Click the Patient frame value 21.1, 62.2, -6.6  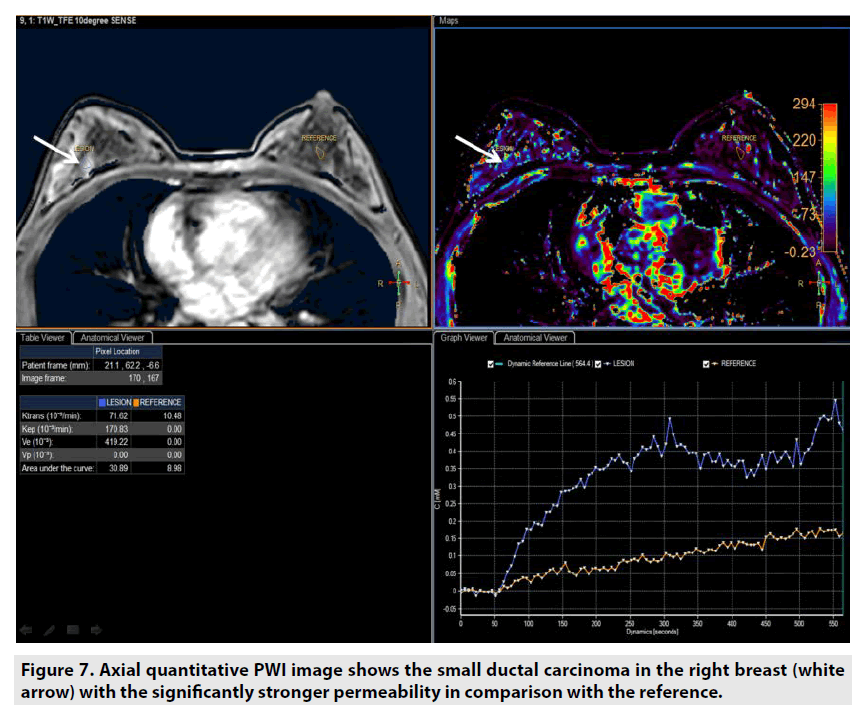point(132,365)
